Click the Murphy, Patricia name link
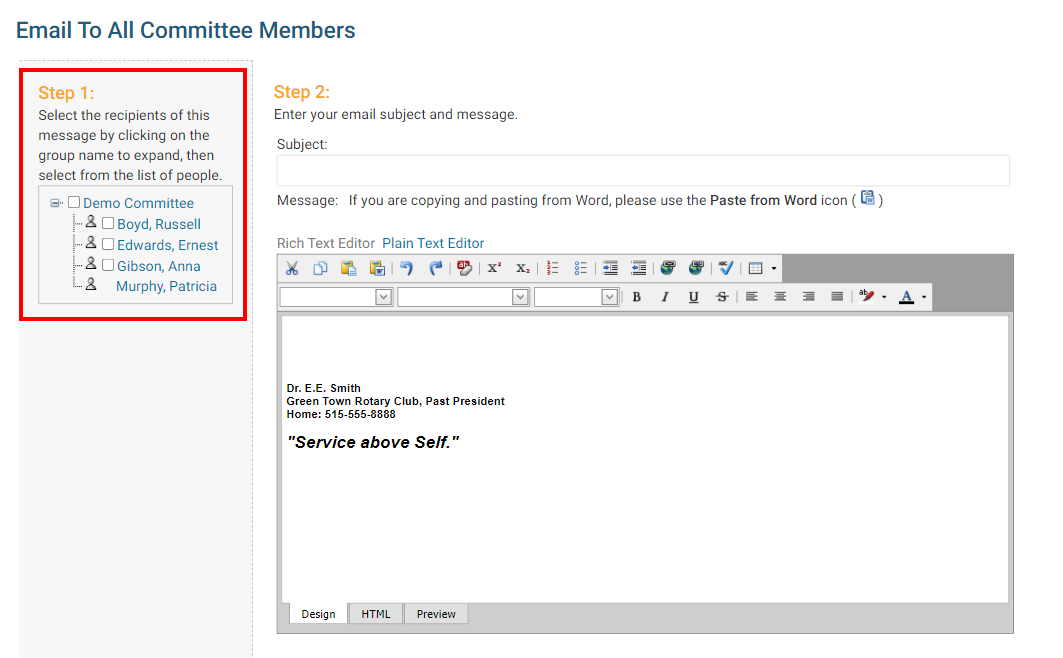This screenshot has height=658, width=1063. (x=166, y=286)
